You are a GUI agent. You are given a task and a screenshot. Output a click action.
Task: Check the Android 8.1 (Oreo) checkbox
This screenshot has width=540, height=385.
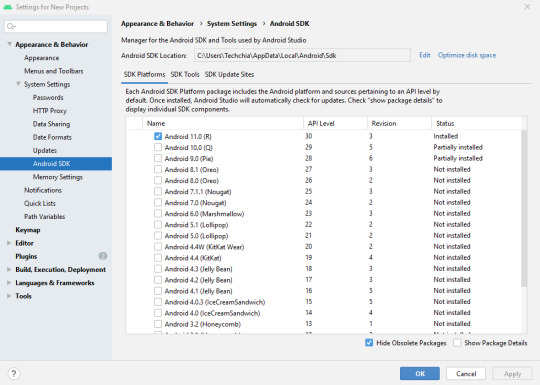158,169
